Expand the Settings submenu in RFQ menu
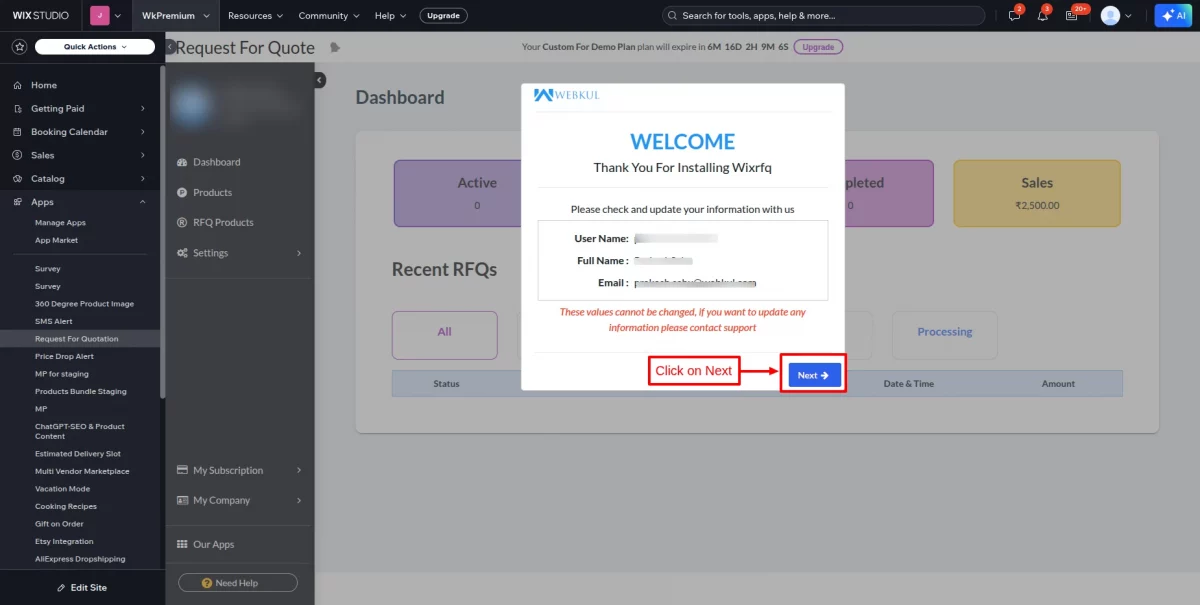Viewport: 1200px width, 605px height. click(x=299, y=253)
